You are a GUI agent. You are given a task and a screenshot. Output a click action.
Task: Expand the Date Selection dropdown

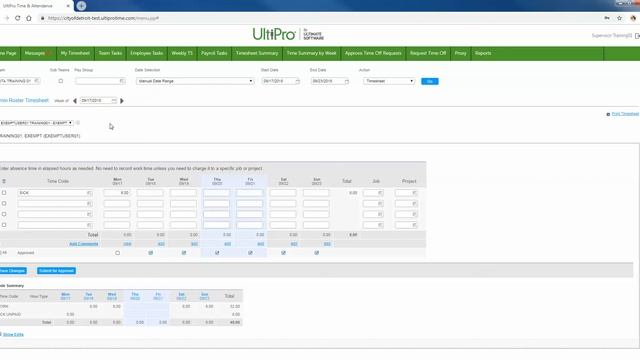pos(195,81)
